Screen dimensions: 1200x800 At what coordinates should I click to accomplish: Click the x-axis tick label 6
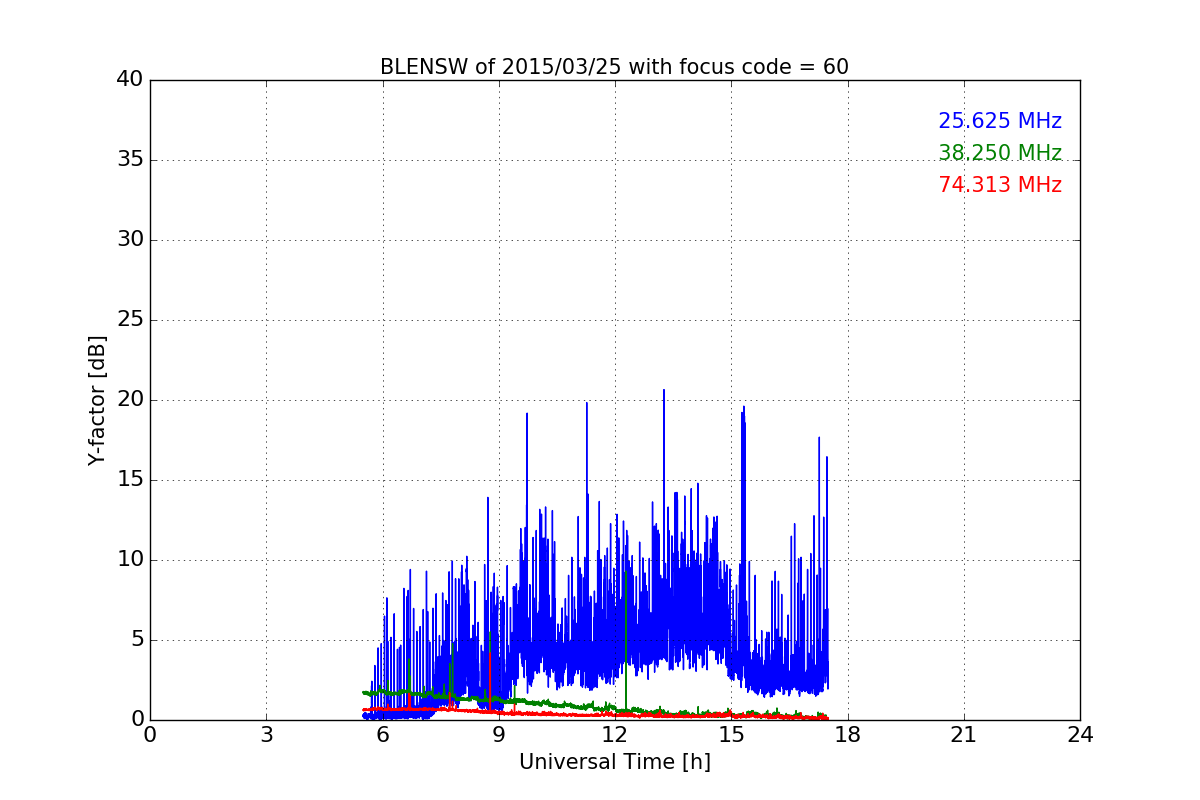383,734
